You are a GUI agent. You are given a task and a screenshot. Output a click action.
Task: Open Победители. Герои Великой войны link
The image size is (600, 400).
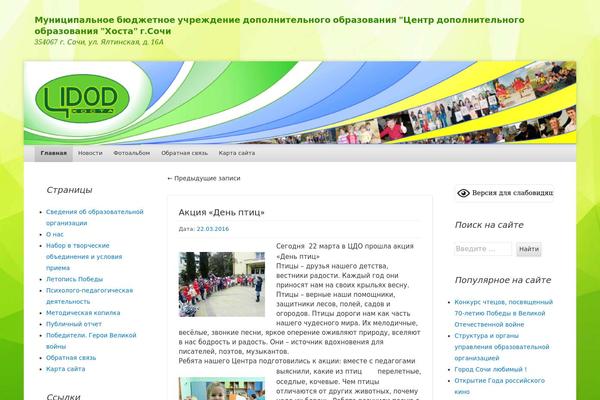pos(91,341)
